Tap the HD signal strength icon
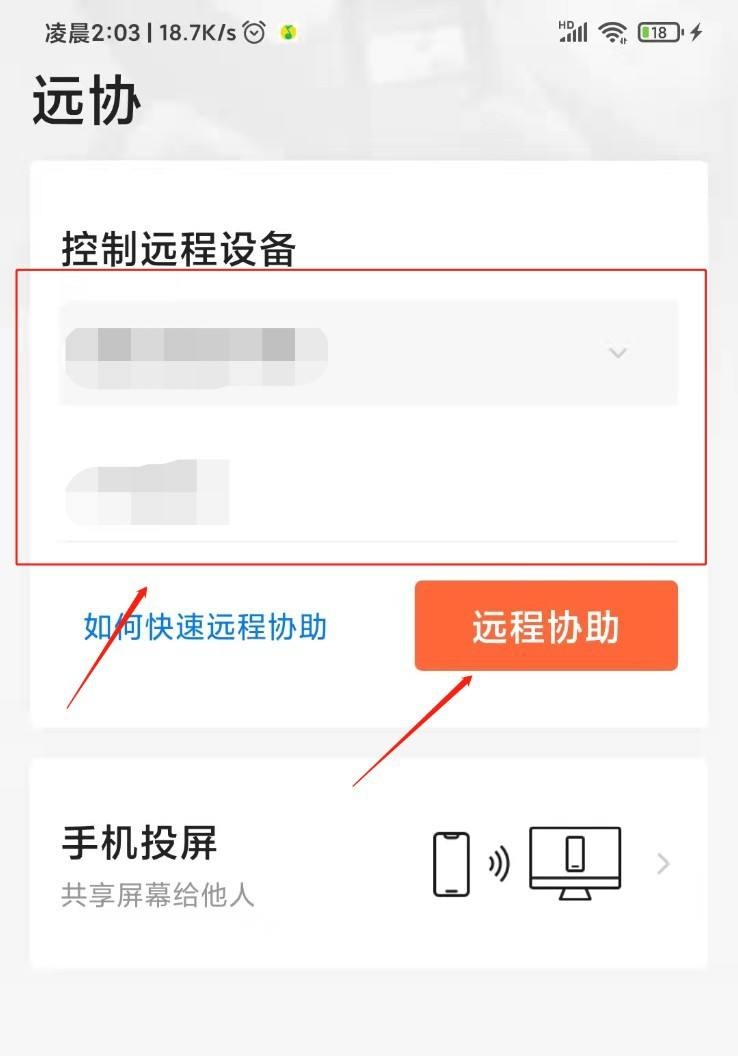This screenshot has height=1056, width=738. pyautogui.click(x=572, y=31)
